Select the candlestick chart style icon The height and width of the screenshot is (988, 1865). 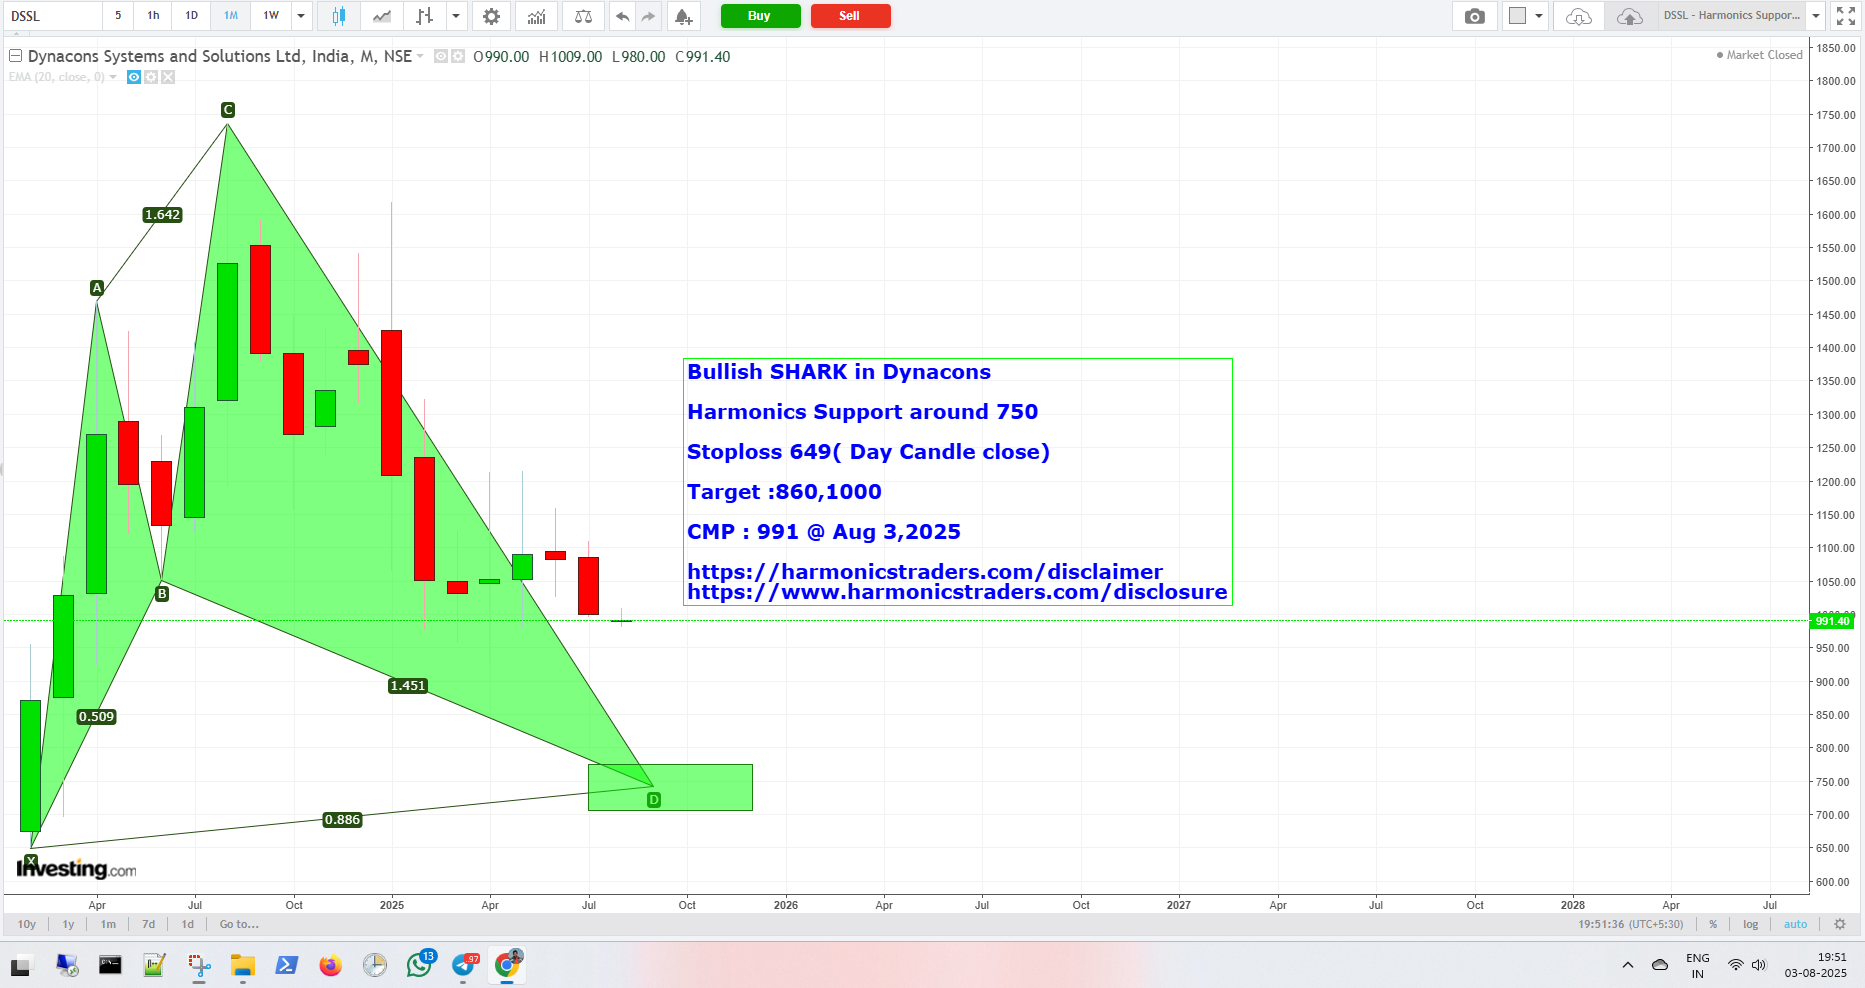click(338, 16)
